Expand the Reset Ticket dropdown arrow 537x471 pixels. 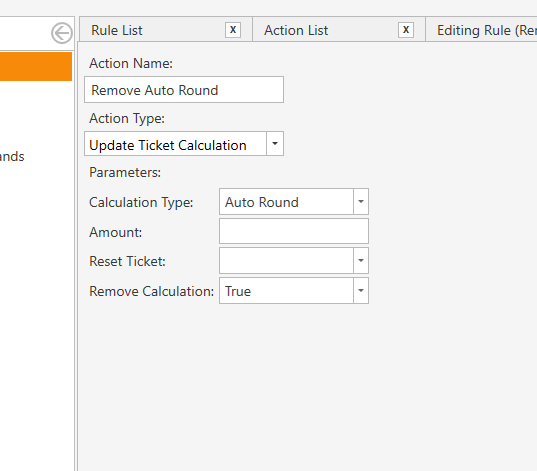(361, 261)
